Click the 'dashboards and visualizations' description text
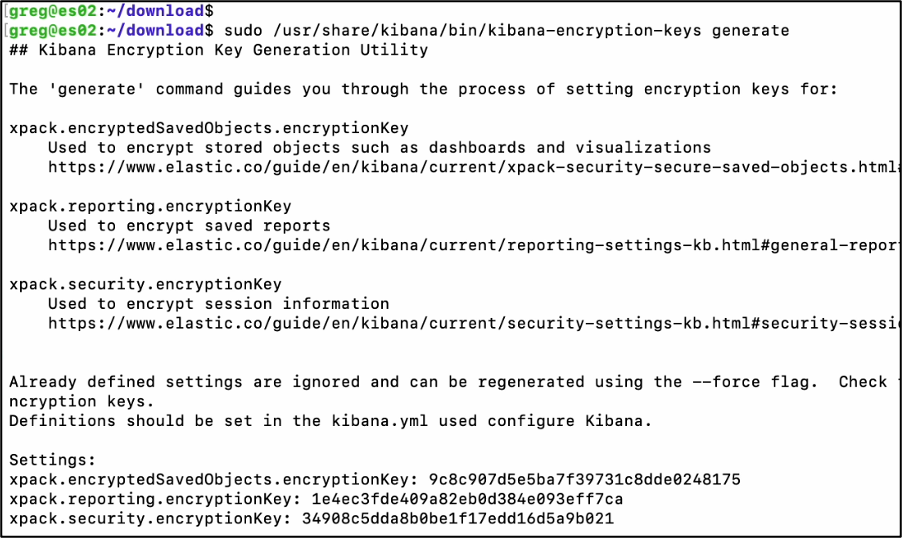902x538 pixels. pos(570,148)
